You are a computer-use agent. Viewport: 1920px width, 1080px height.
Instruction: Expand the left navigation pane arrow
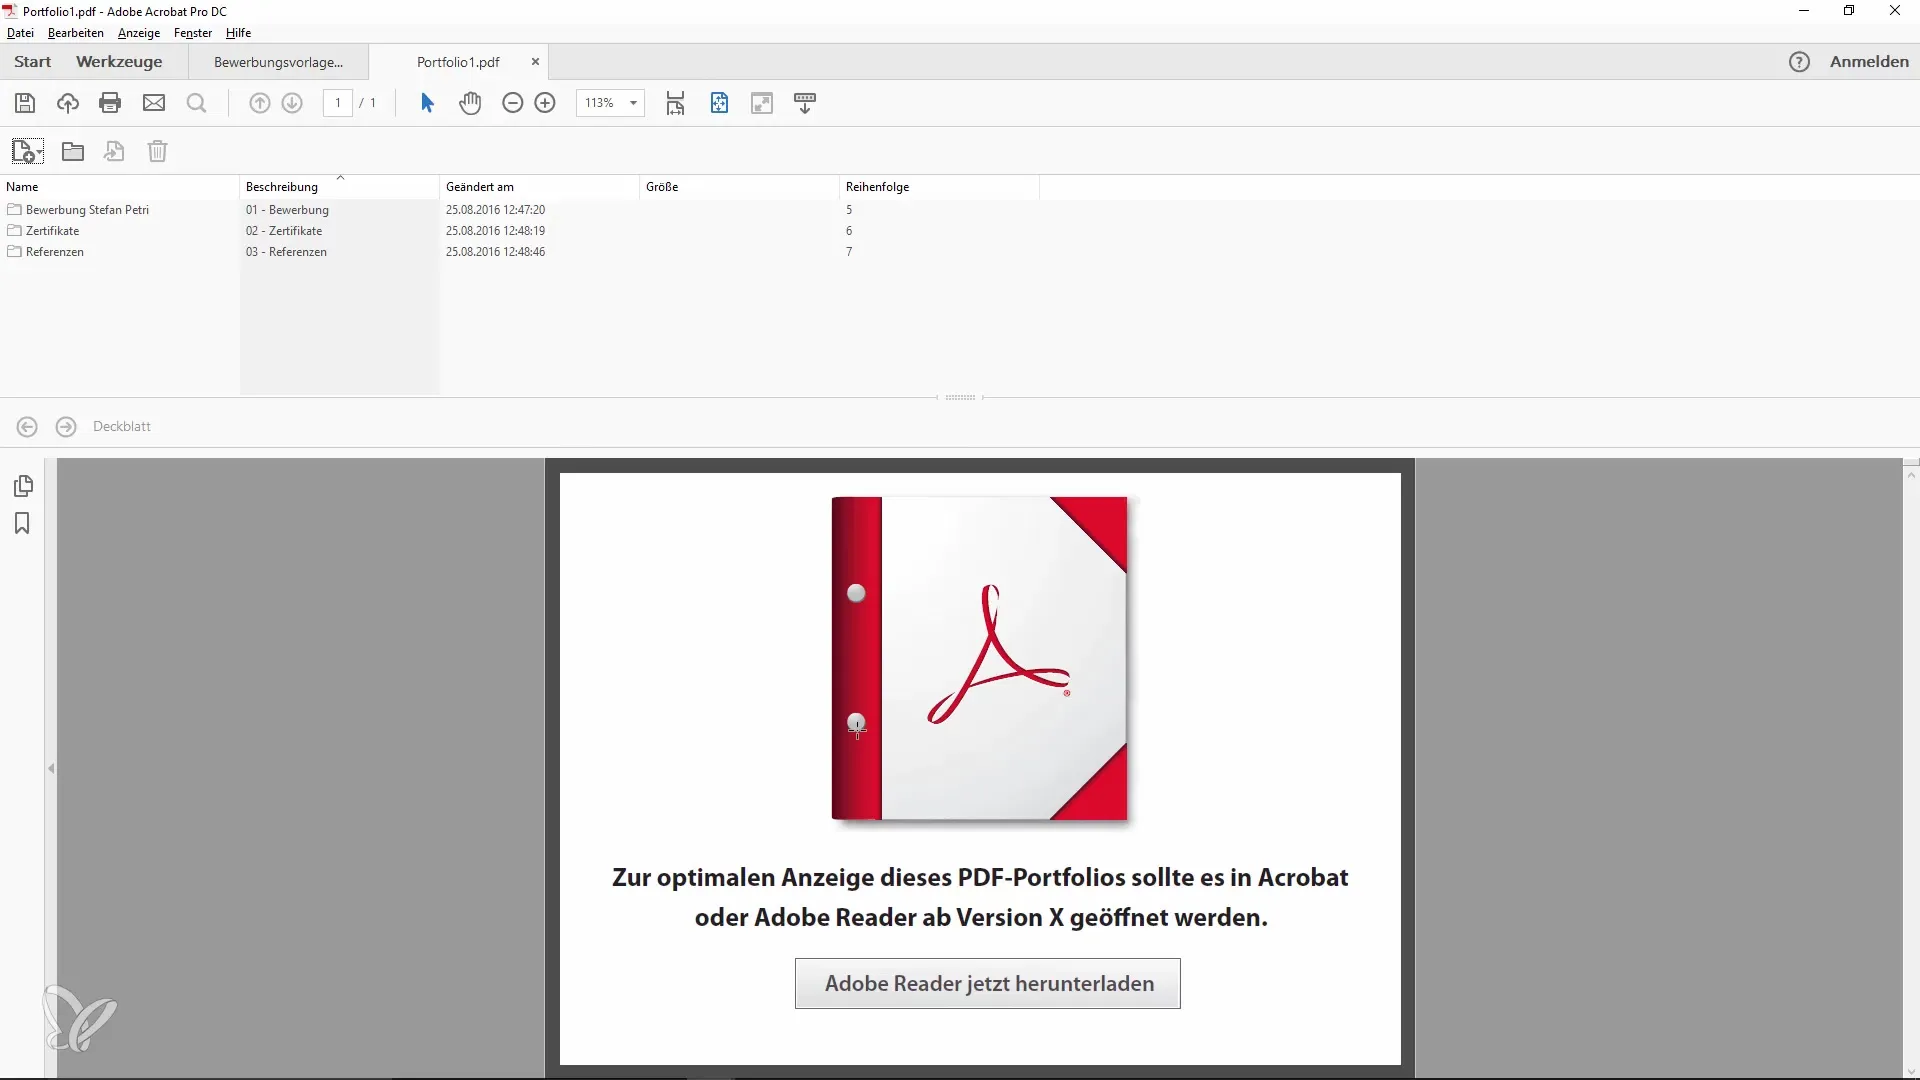(x=51, y=768)
